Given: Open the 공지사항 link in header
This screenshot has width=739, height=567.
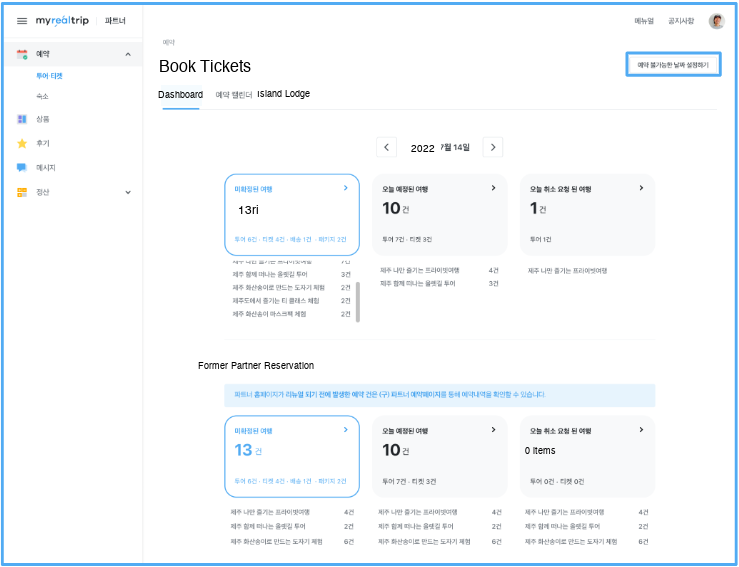Looking at the screenshot, I should click(x=681, y=21).
